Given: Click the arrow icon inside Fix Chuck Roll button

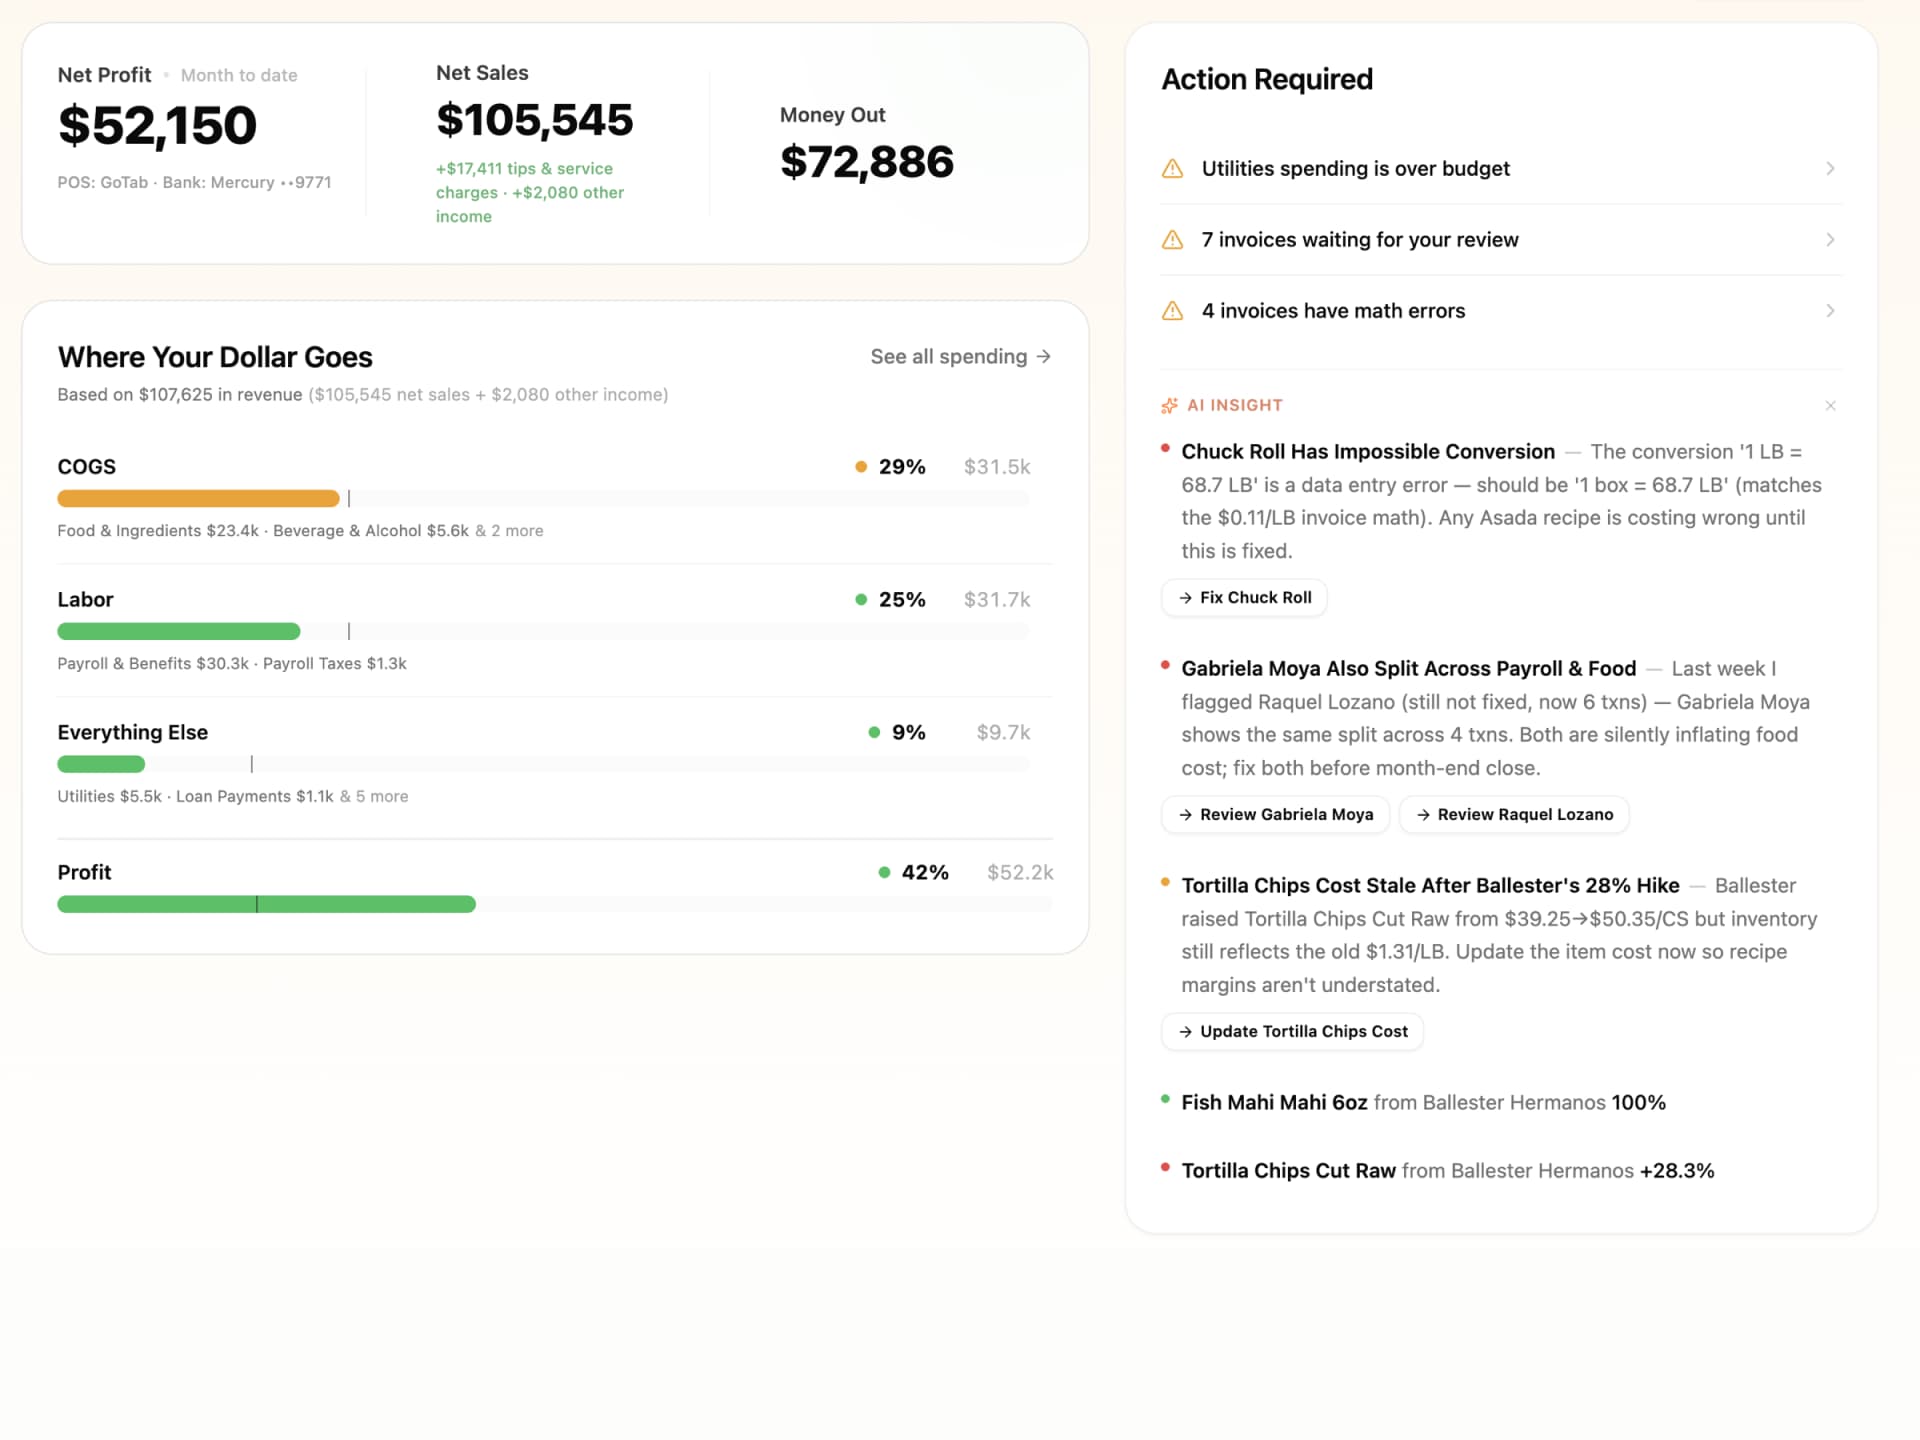Looking at the screenshot, I should coord(1186,597).
